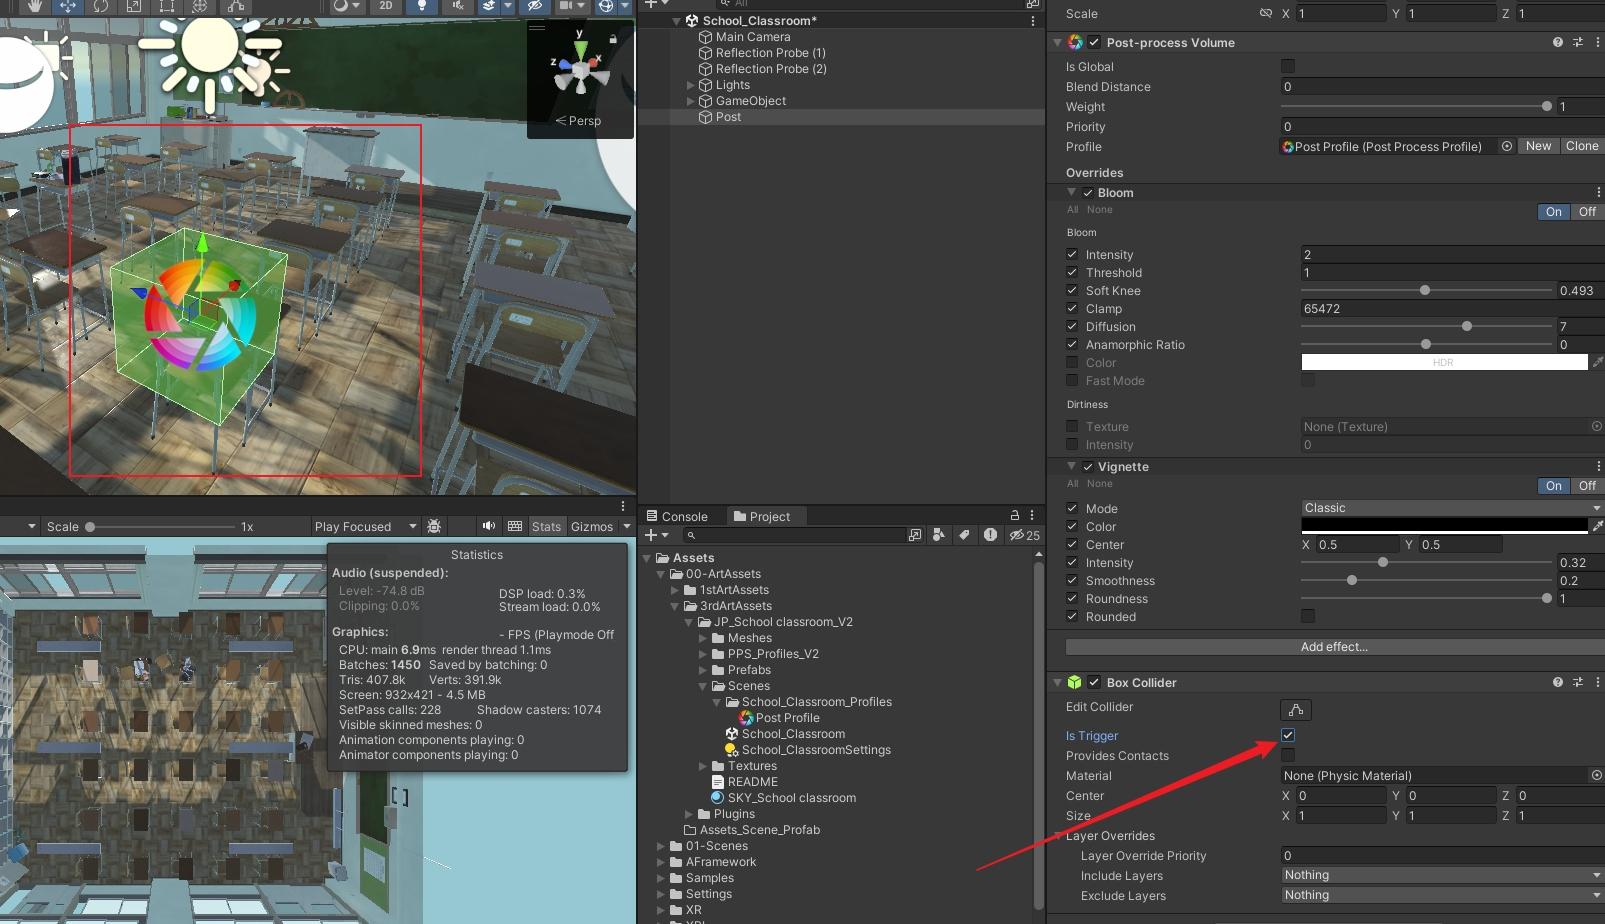
Task: Pick Bloom color with eyedropper
Action: 1597,362
